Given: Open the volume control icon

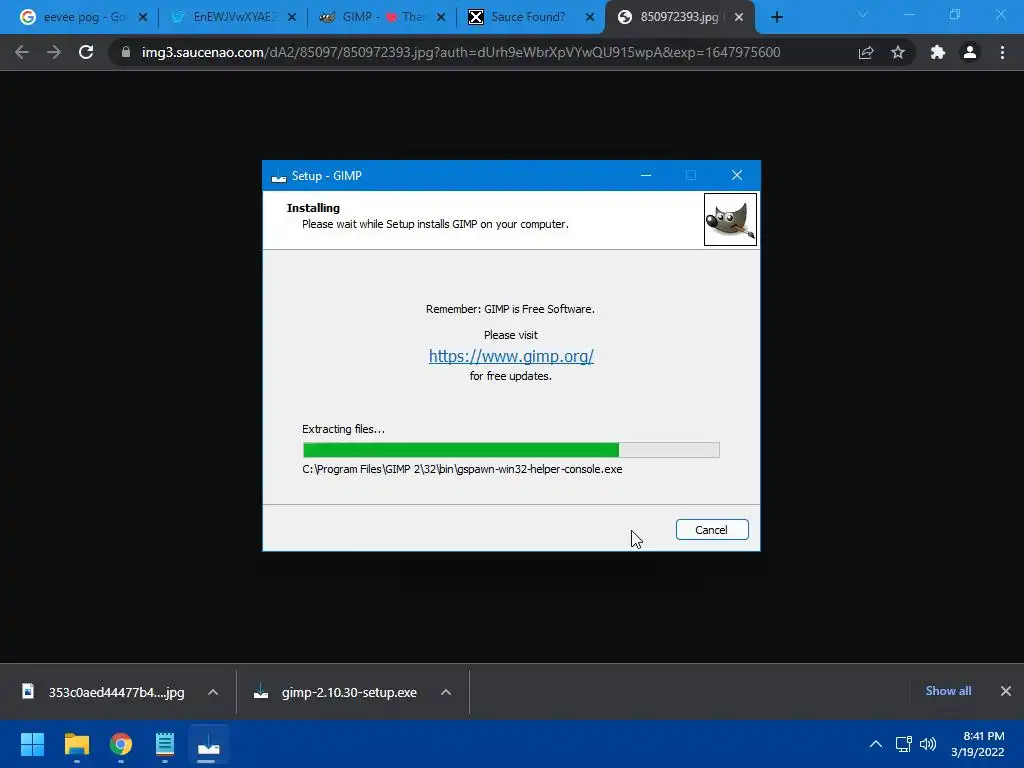Looking at the screenshot, I should click(928, 744).
